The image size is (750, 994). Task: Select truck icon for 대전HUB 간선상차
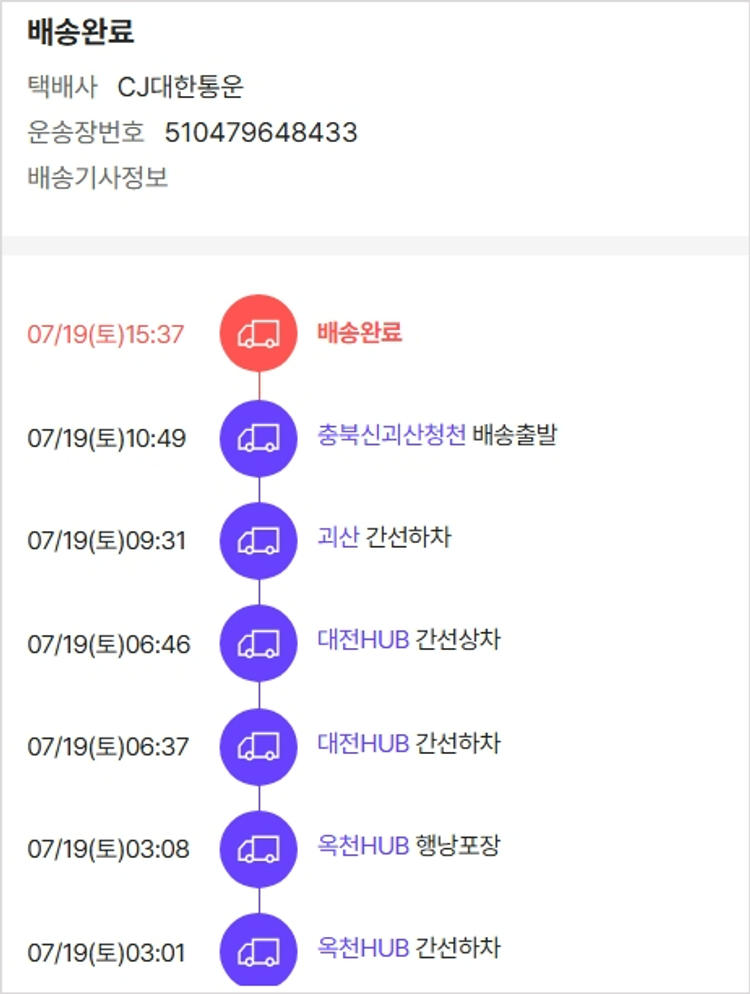click(x=258, y=644)
